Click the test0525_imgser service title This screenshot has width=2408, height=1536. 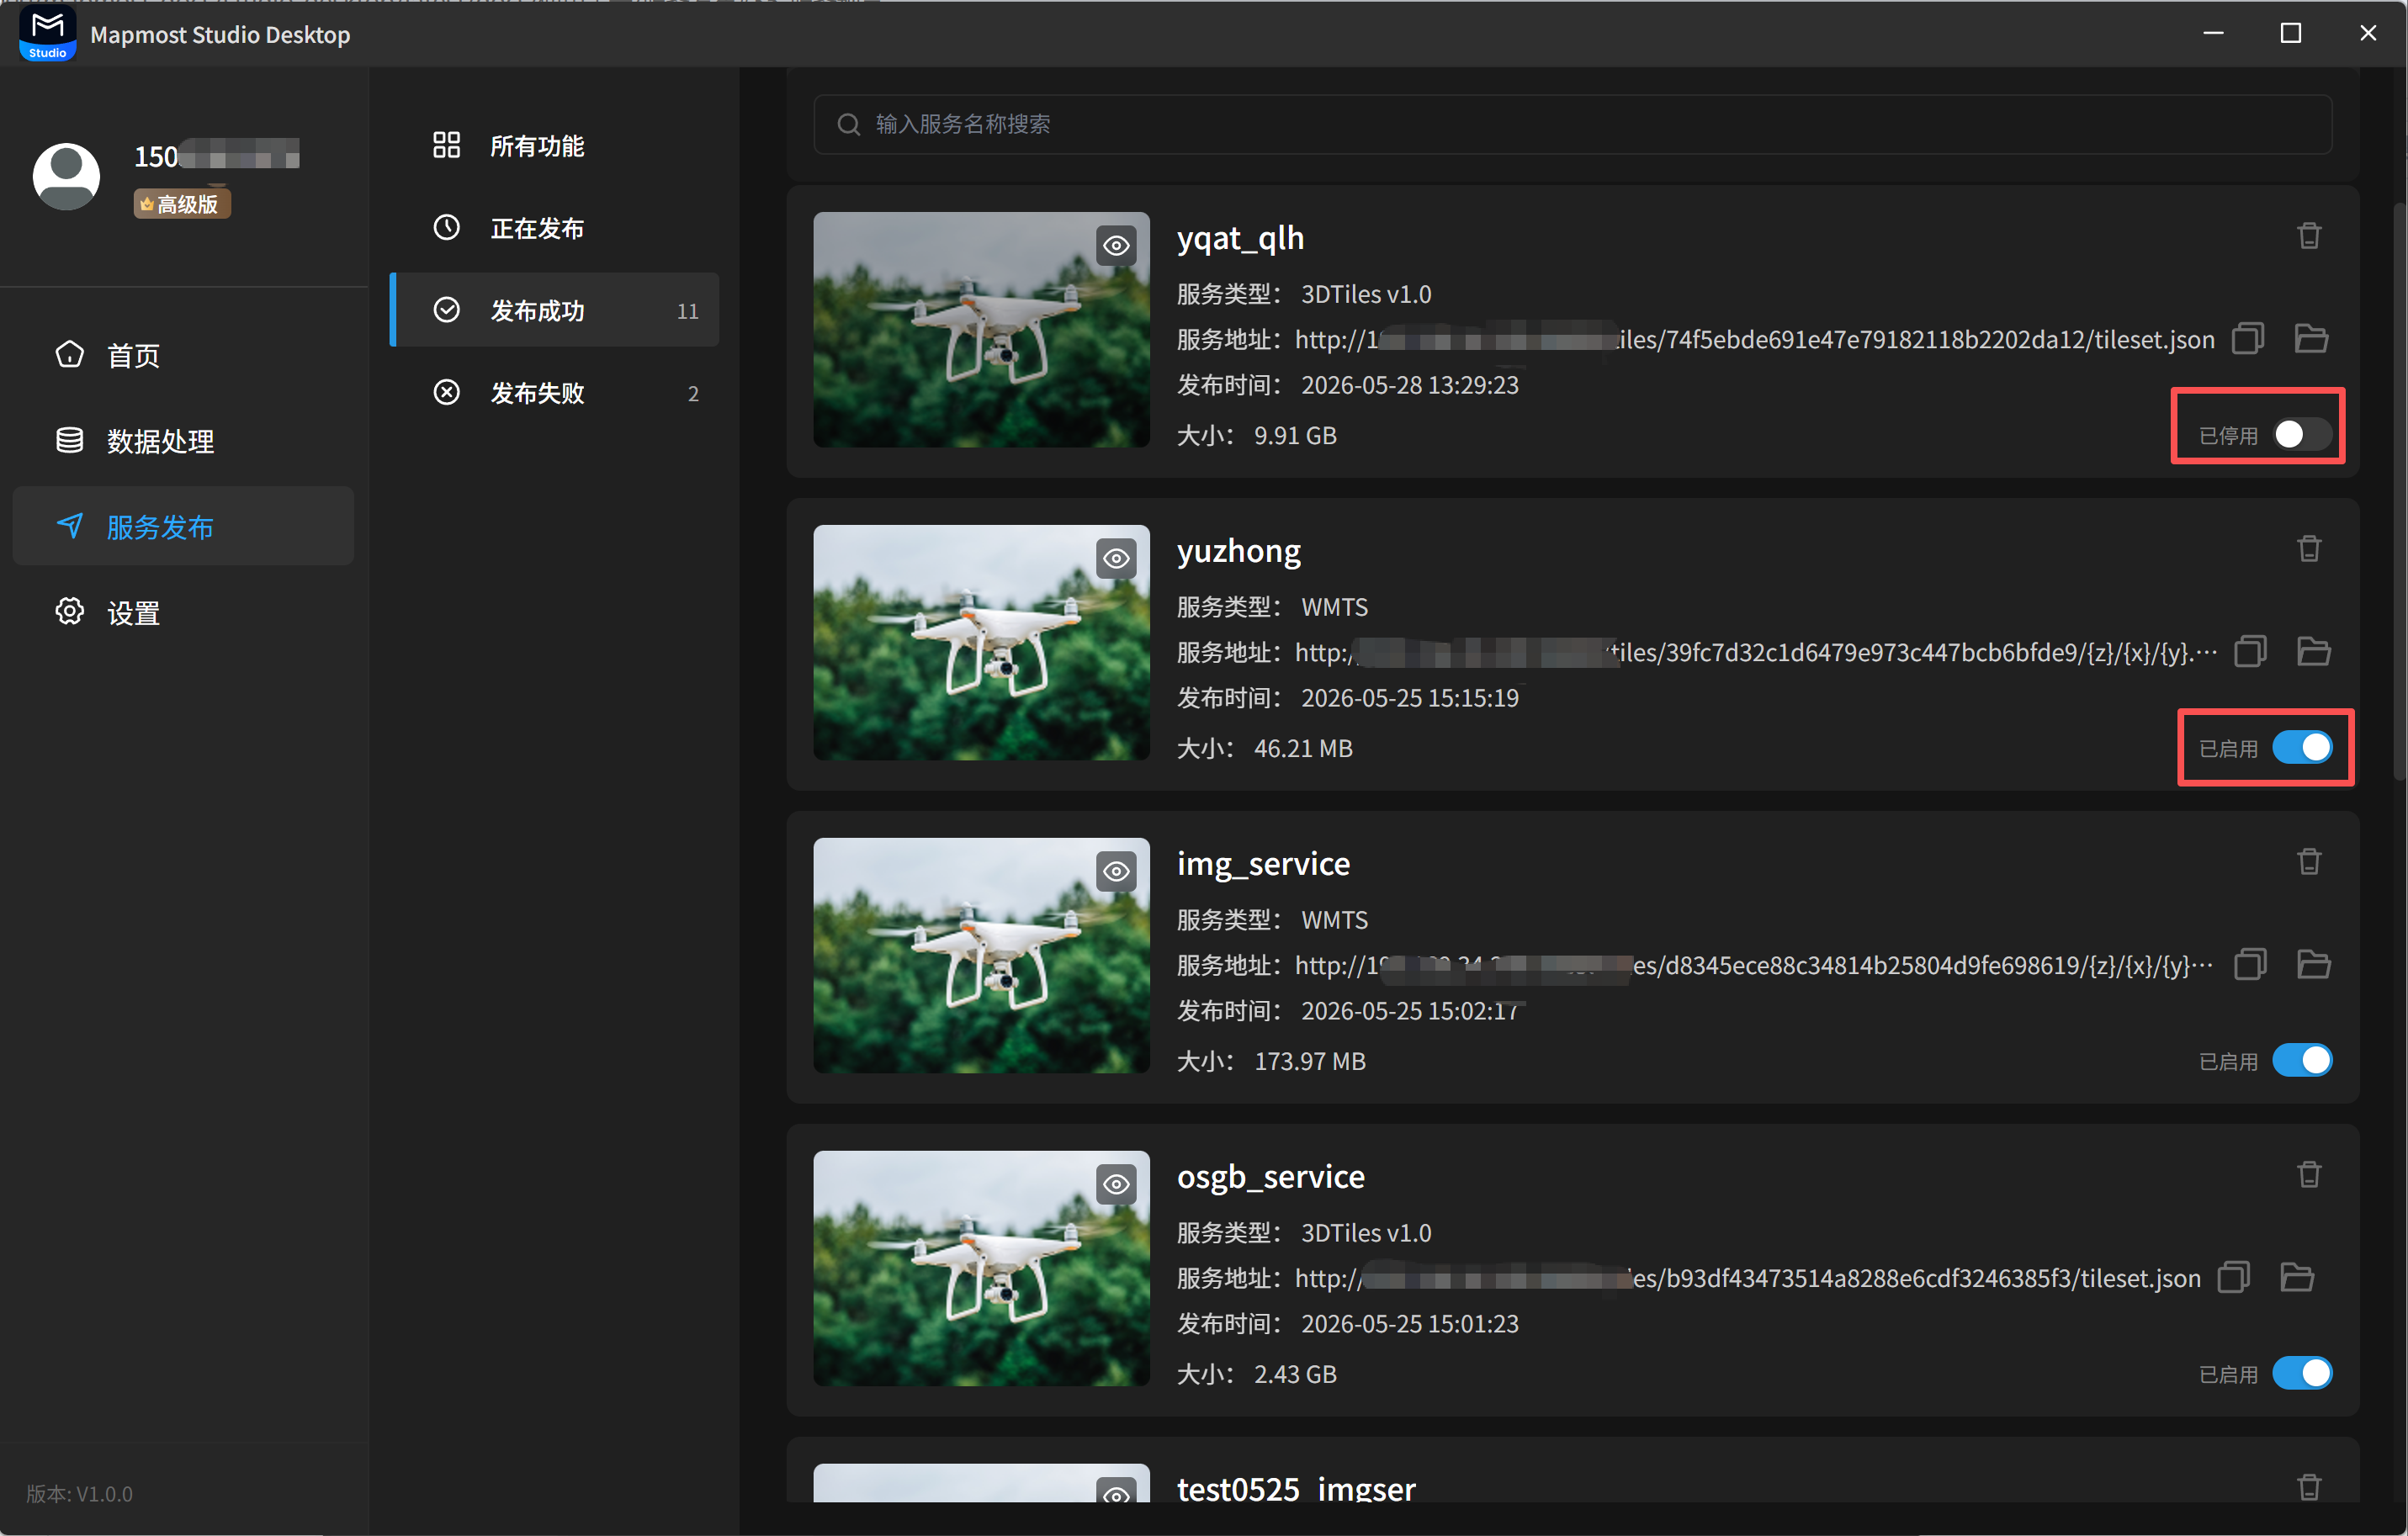(x=1296, y=1489)
